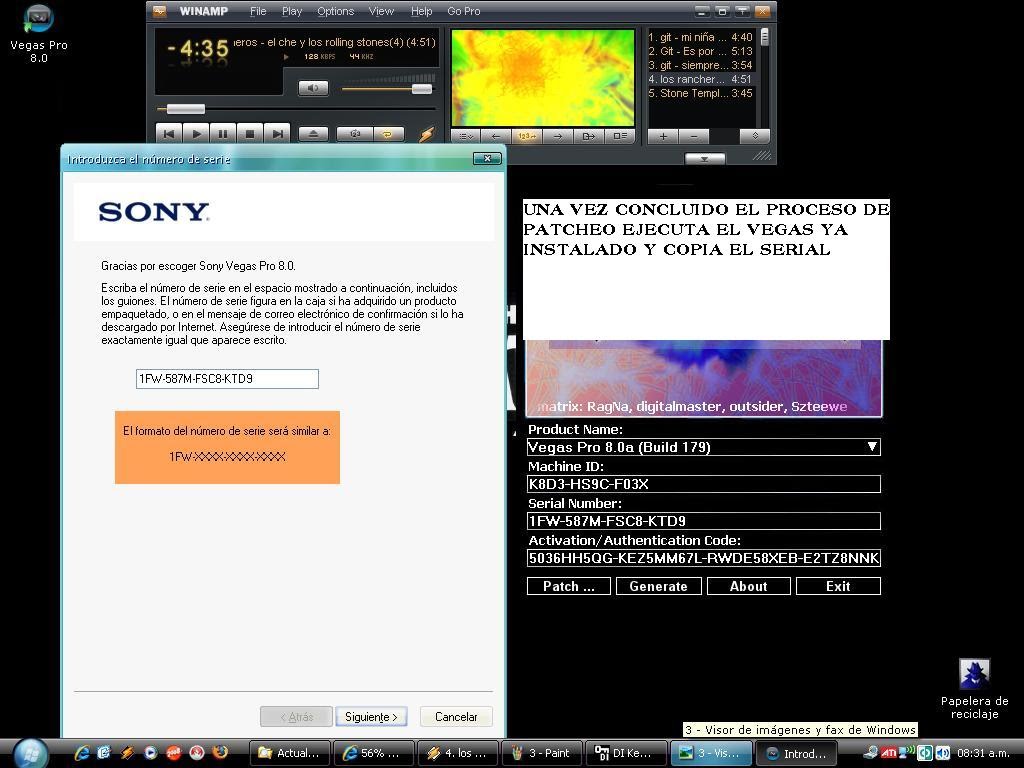Click Exit button in keygen
Viewport: 1024px width, 768px height.
(838, 586)
